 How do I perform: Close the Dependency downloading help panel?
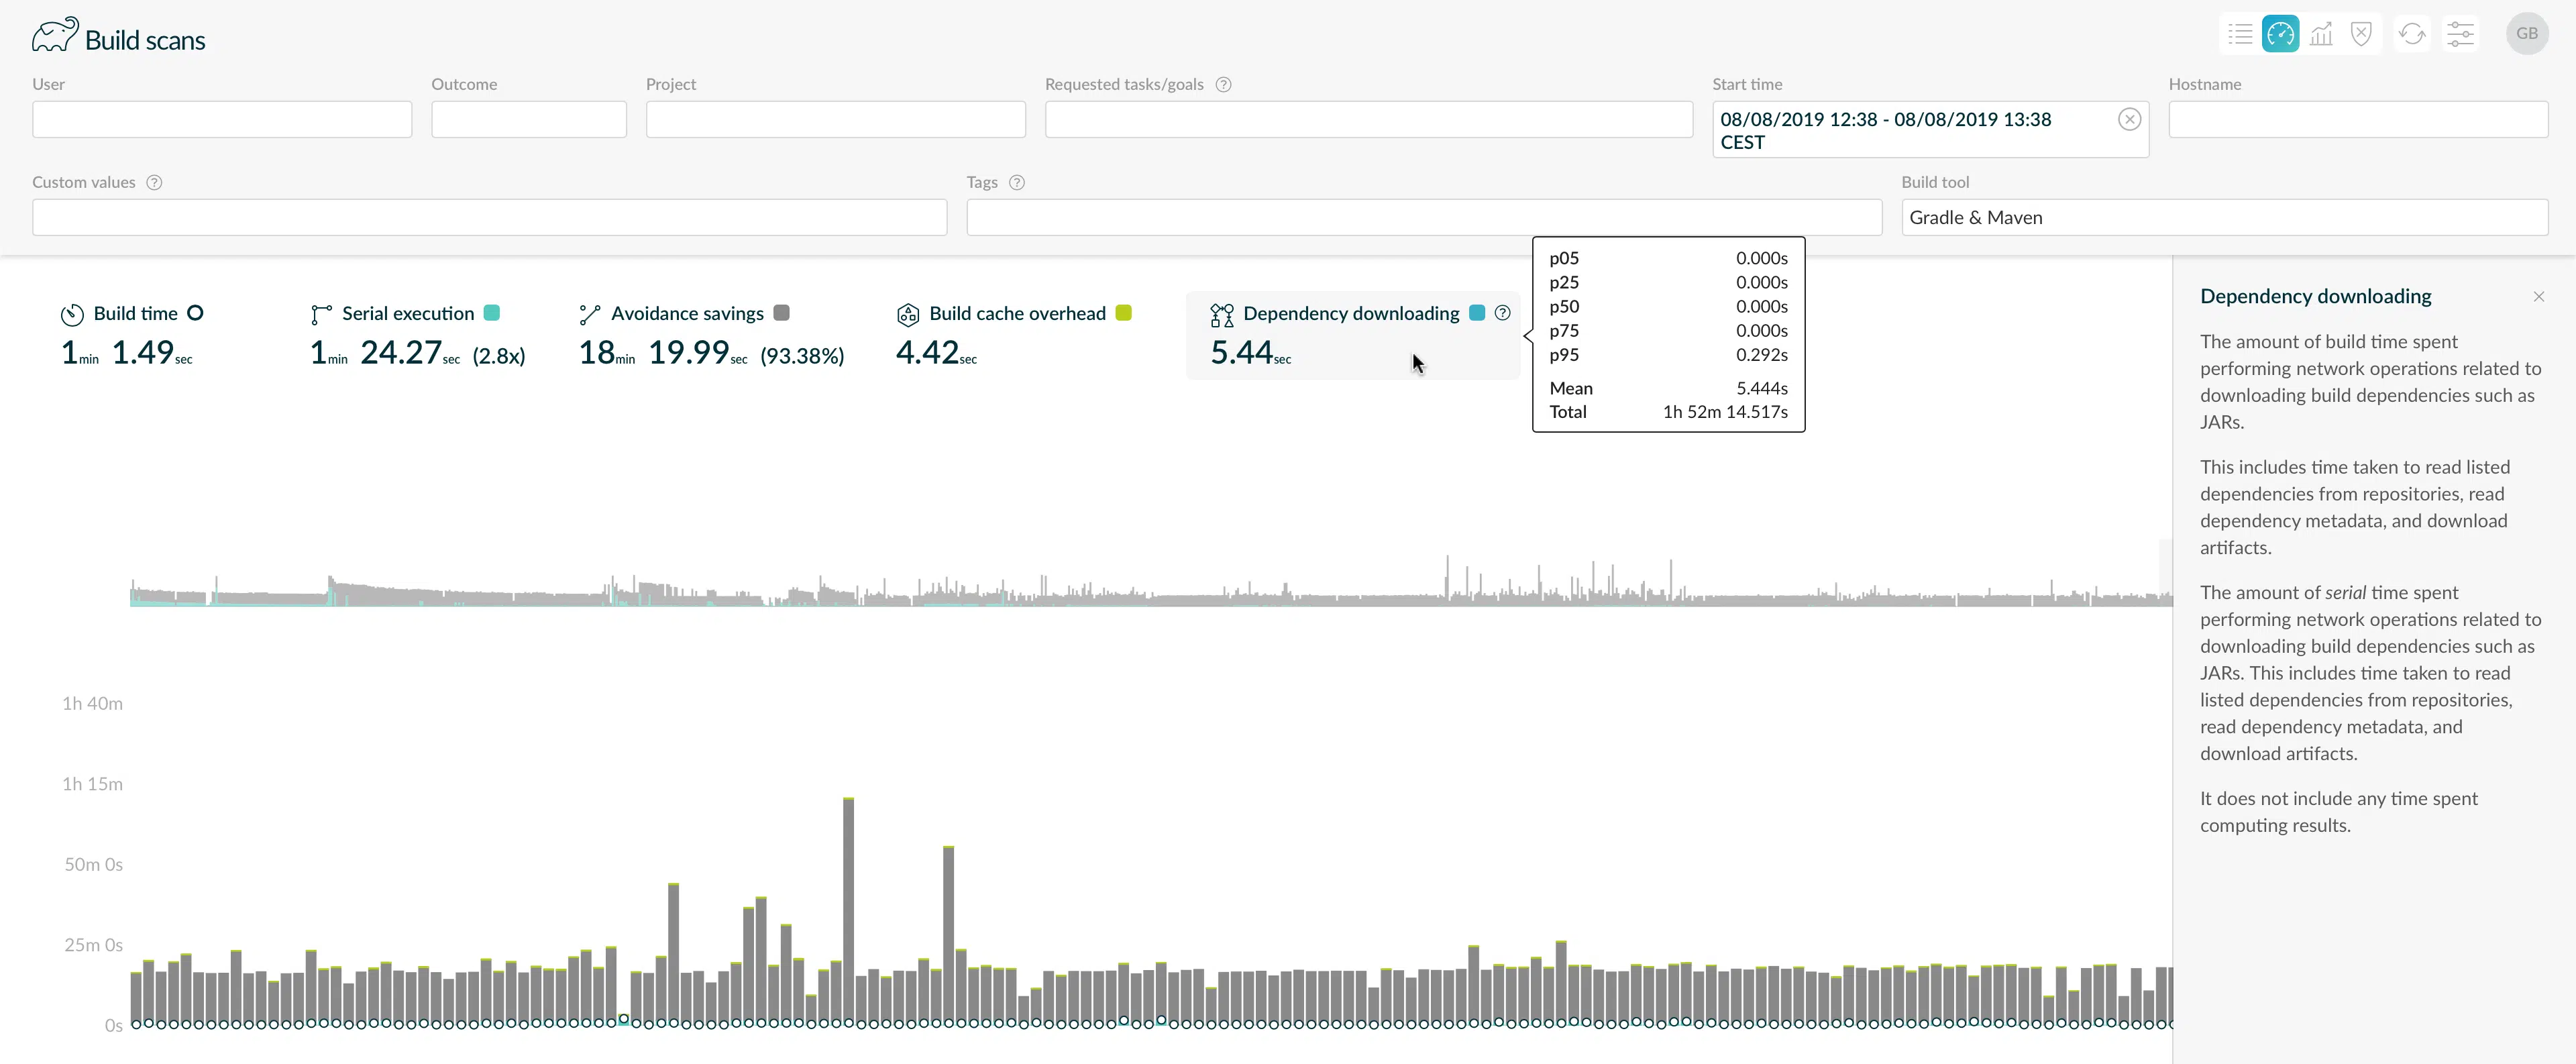pyautogui.click(x=2539, y=297)
